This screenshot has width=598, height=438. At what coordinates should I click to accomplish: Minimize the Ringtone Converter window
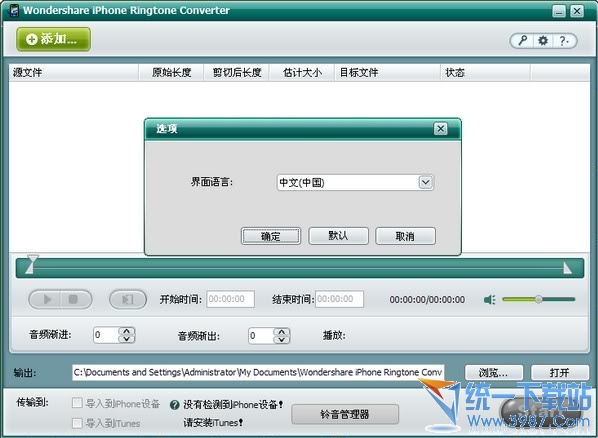coord(559,11)
